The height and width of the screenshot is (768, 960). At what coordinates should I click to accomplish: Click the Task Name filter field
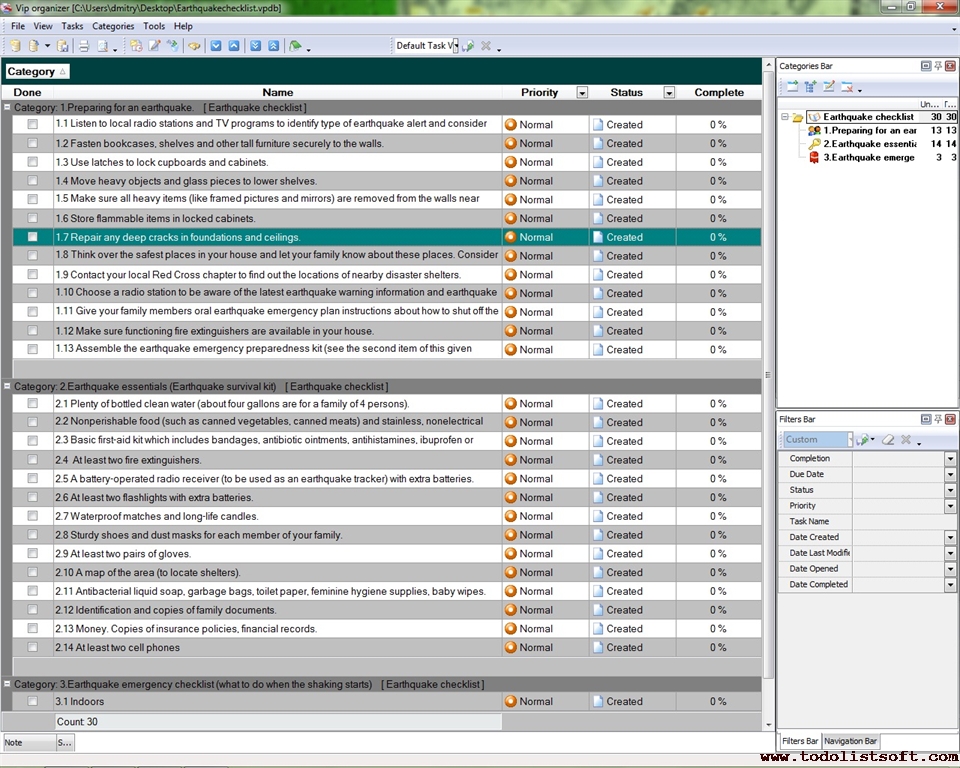click(x=898, y=522)
